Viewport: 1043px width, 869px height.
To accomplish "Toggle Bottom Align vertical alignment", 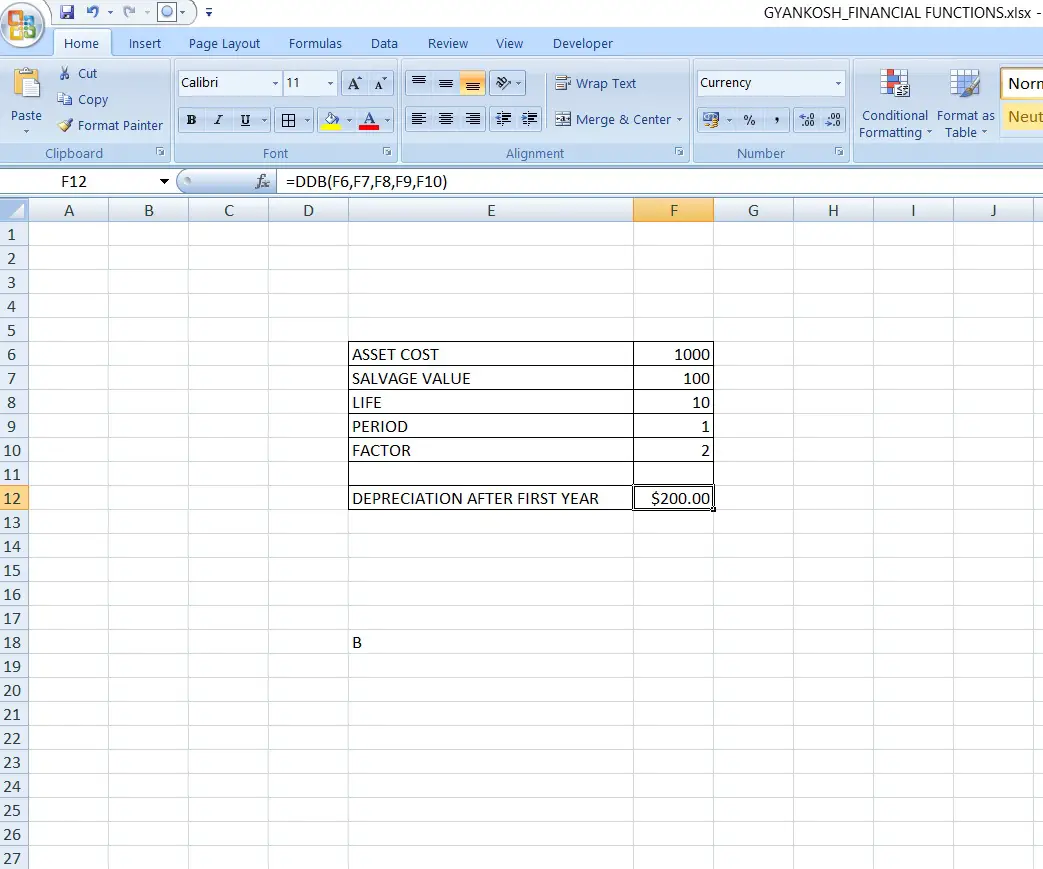I will (472, 83).
